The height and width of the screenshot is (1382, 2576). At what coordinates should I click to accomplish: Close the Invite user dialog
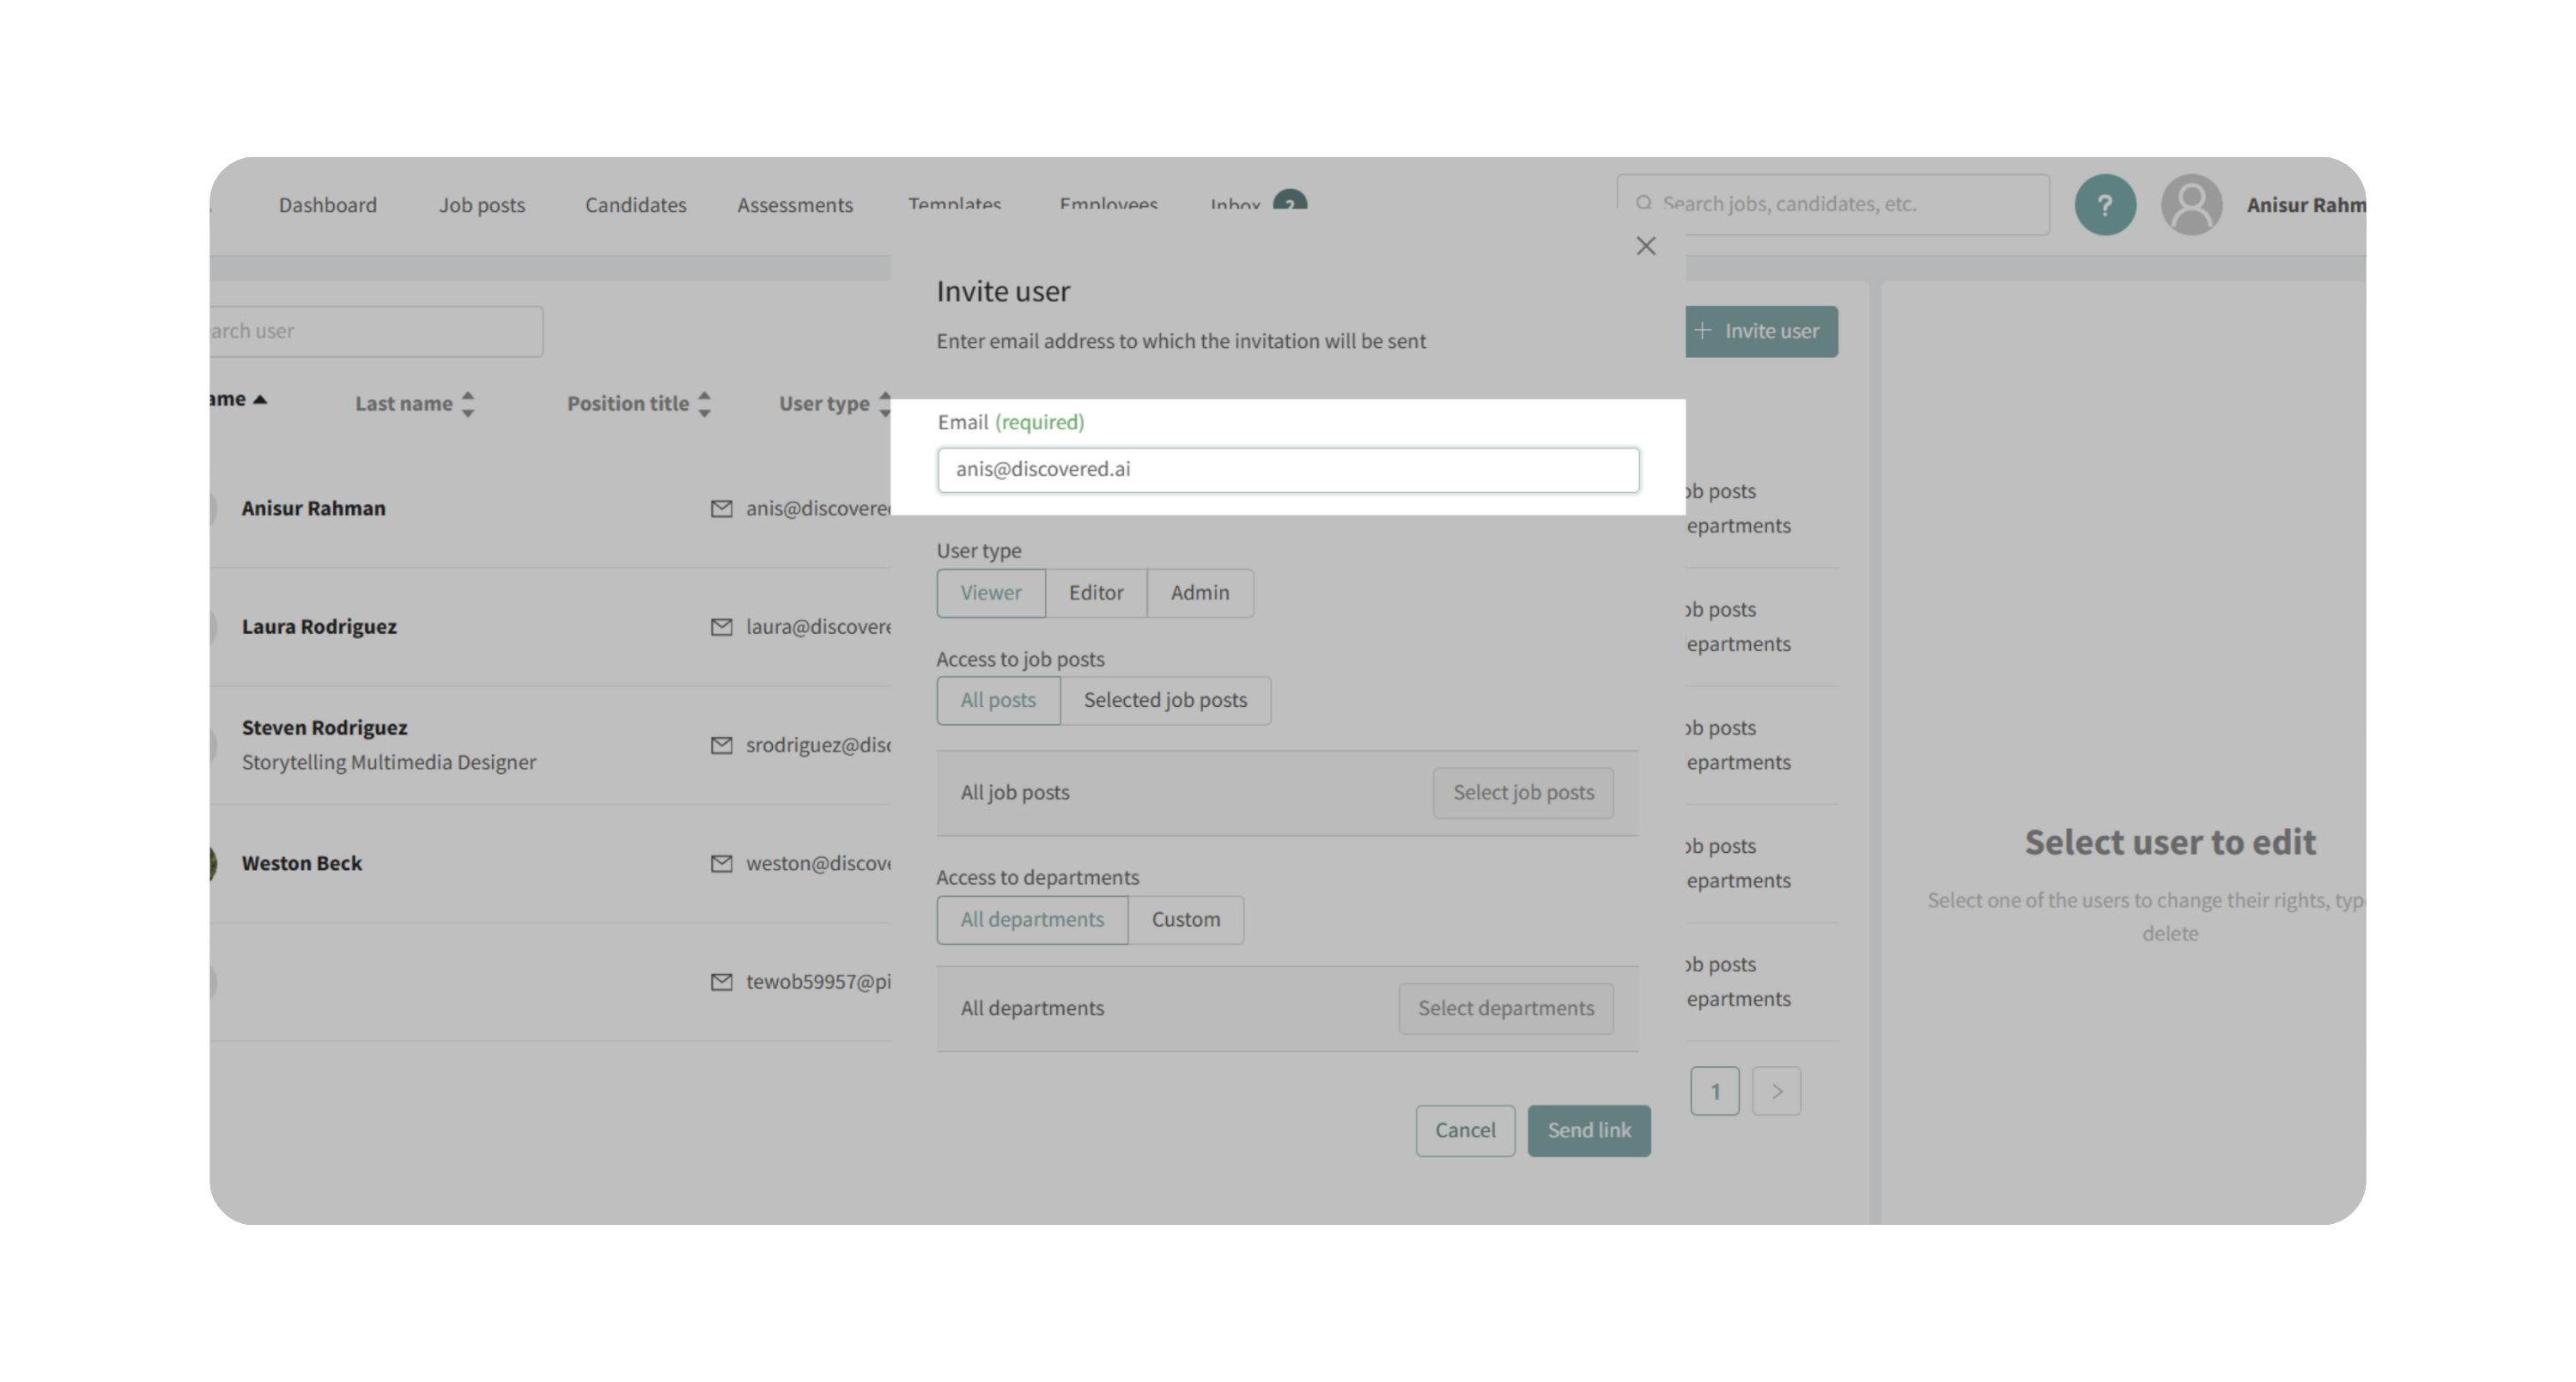point(1645,246)
